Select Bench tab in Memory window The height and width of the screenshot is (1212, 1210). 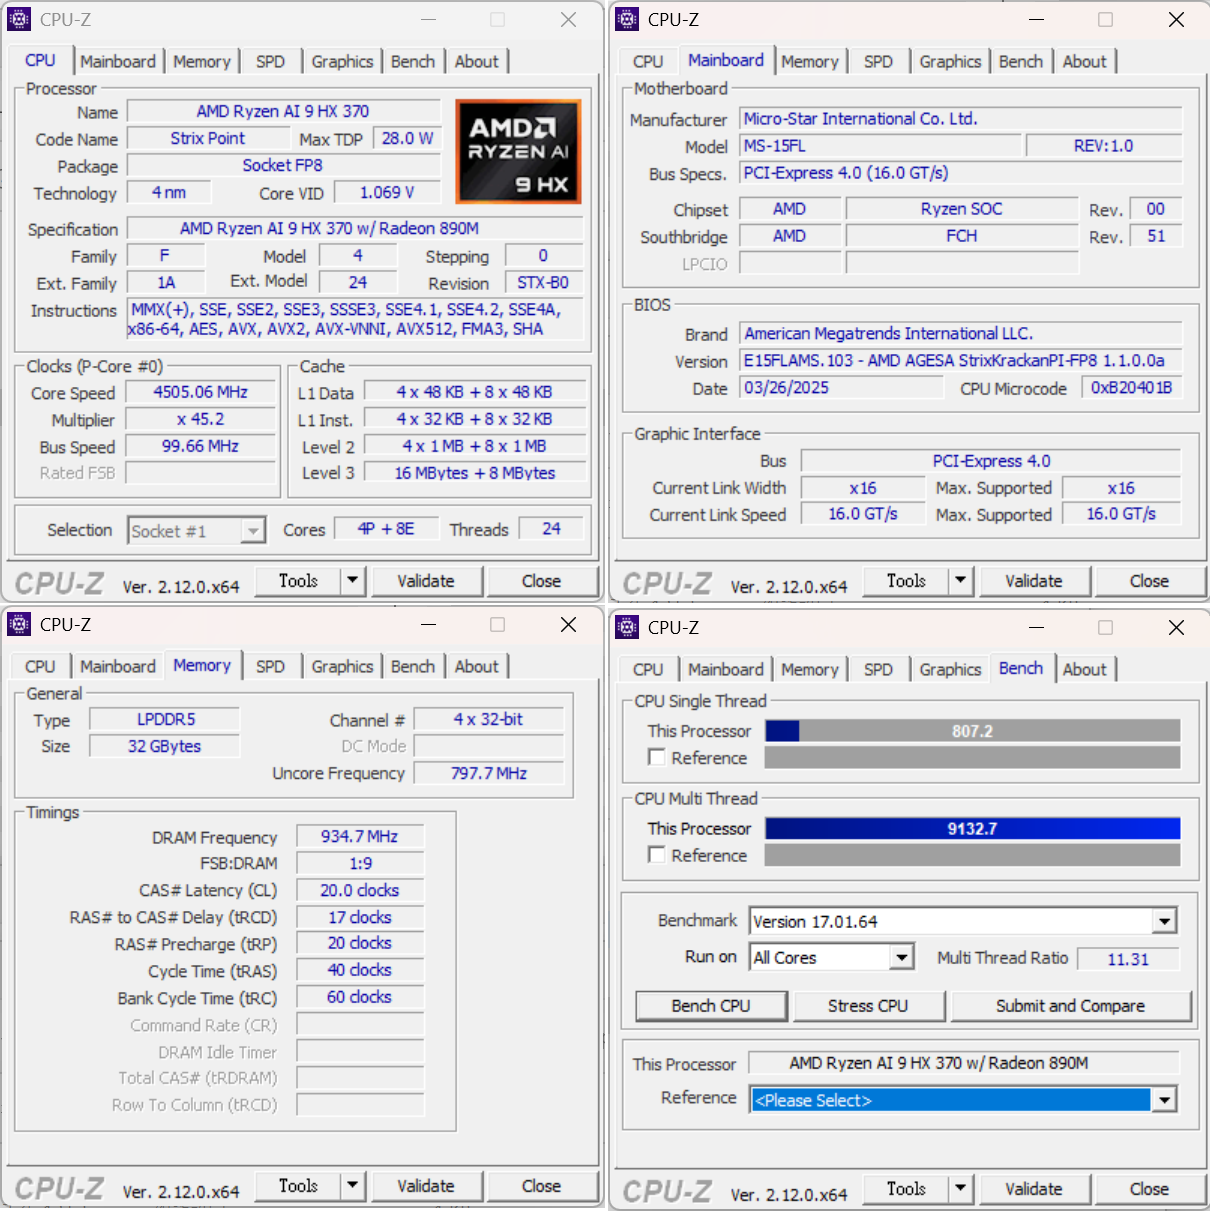click(413, 666)
